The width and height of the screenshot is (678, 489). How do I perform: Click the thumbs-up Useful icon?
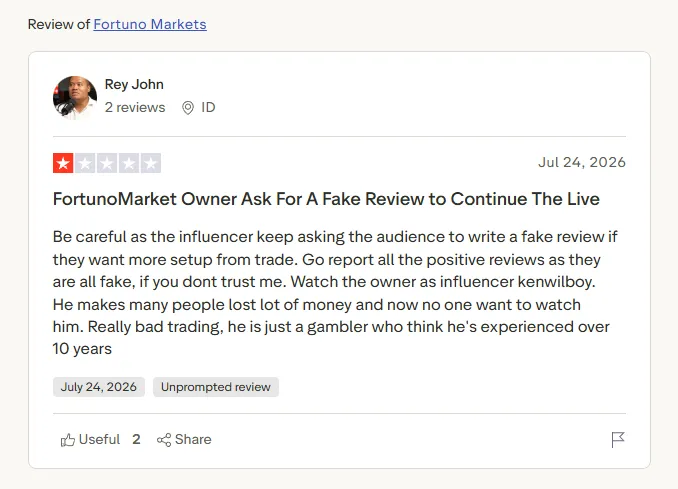(67, 440)
